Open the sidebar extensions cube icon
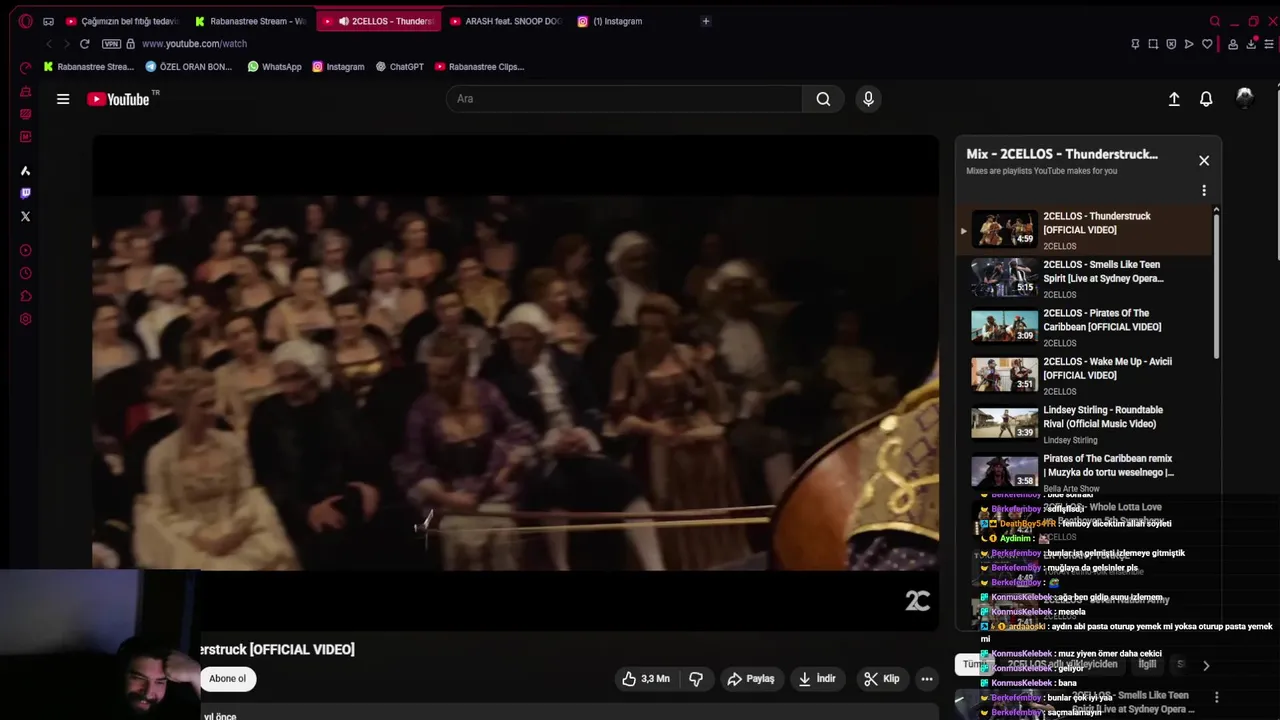This screenshot has width=1280, height=720. pos(26,296)
